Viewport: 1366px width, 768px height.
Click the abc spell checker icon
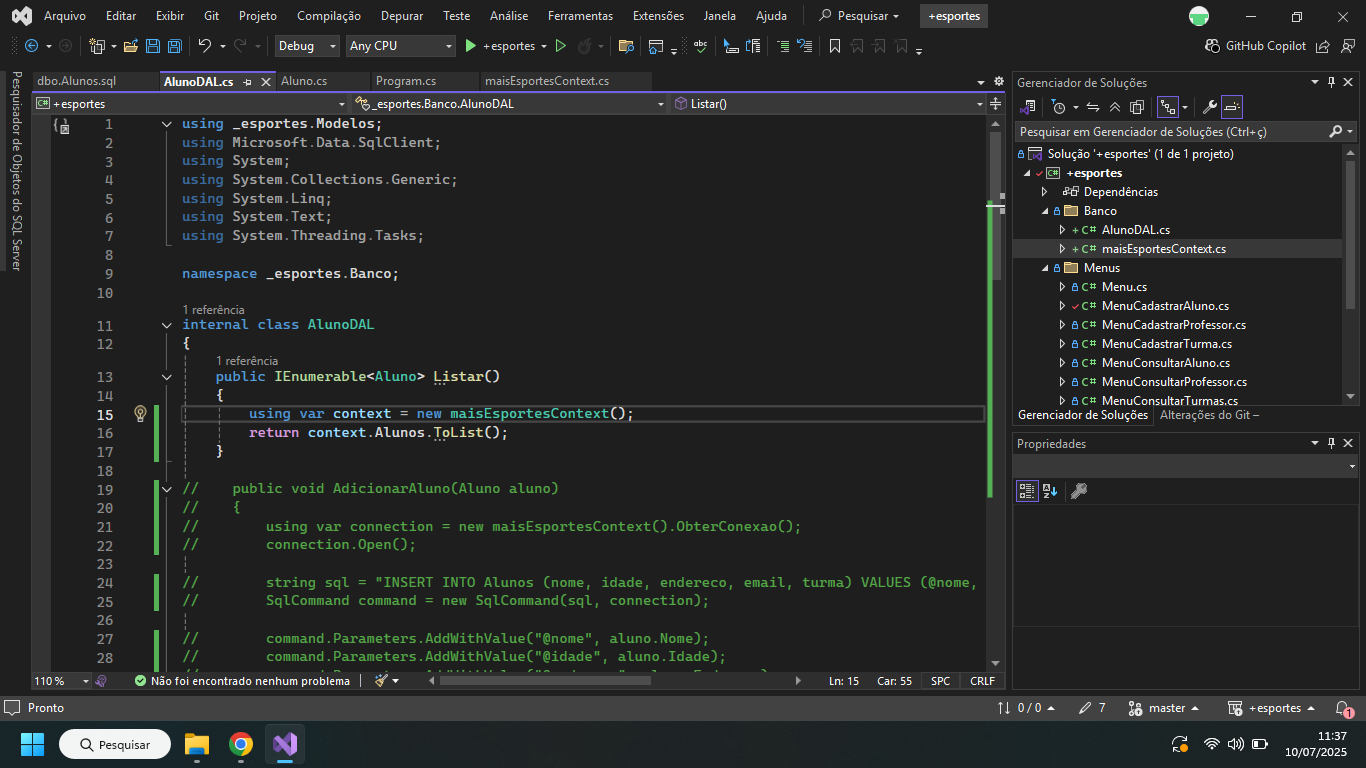point(701,46)
